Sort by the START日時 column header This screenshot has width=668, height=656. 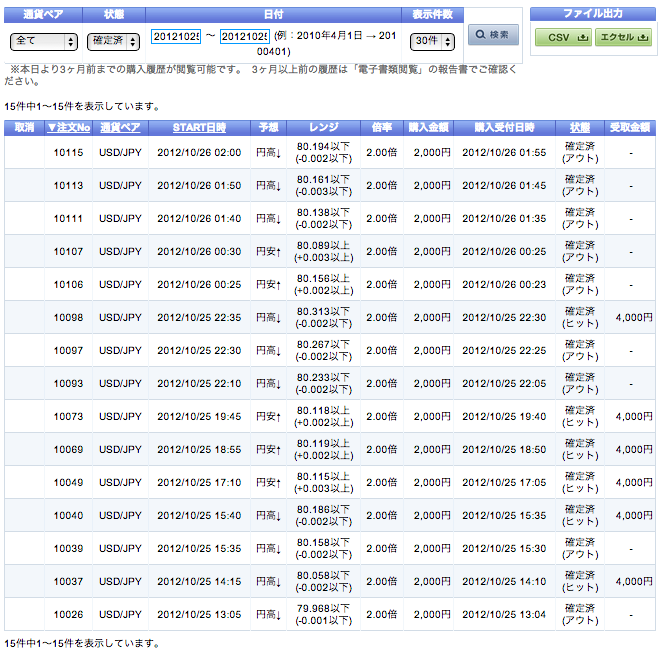click(x=199, y=128)
